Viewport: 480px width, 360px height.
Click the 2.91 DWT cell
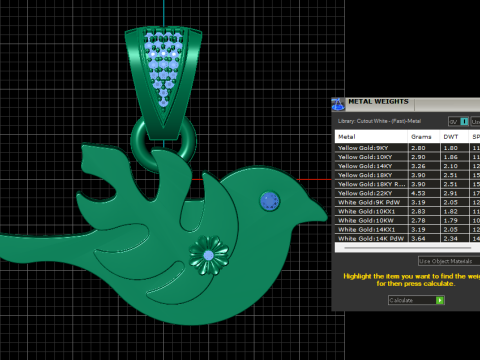pos(454,193)
